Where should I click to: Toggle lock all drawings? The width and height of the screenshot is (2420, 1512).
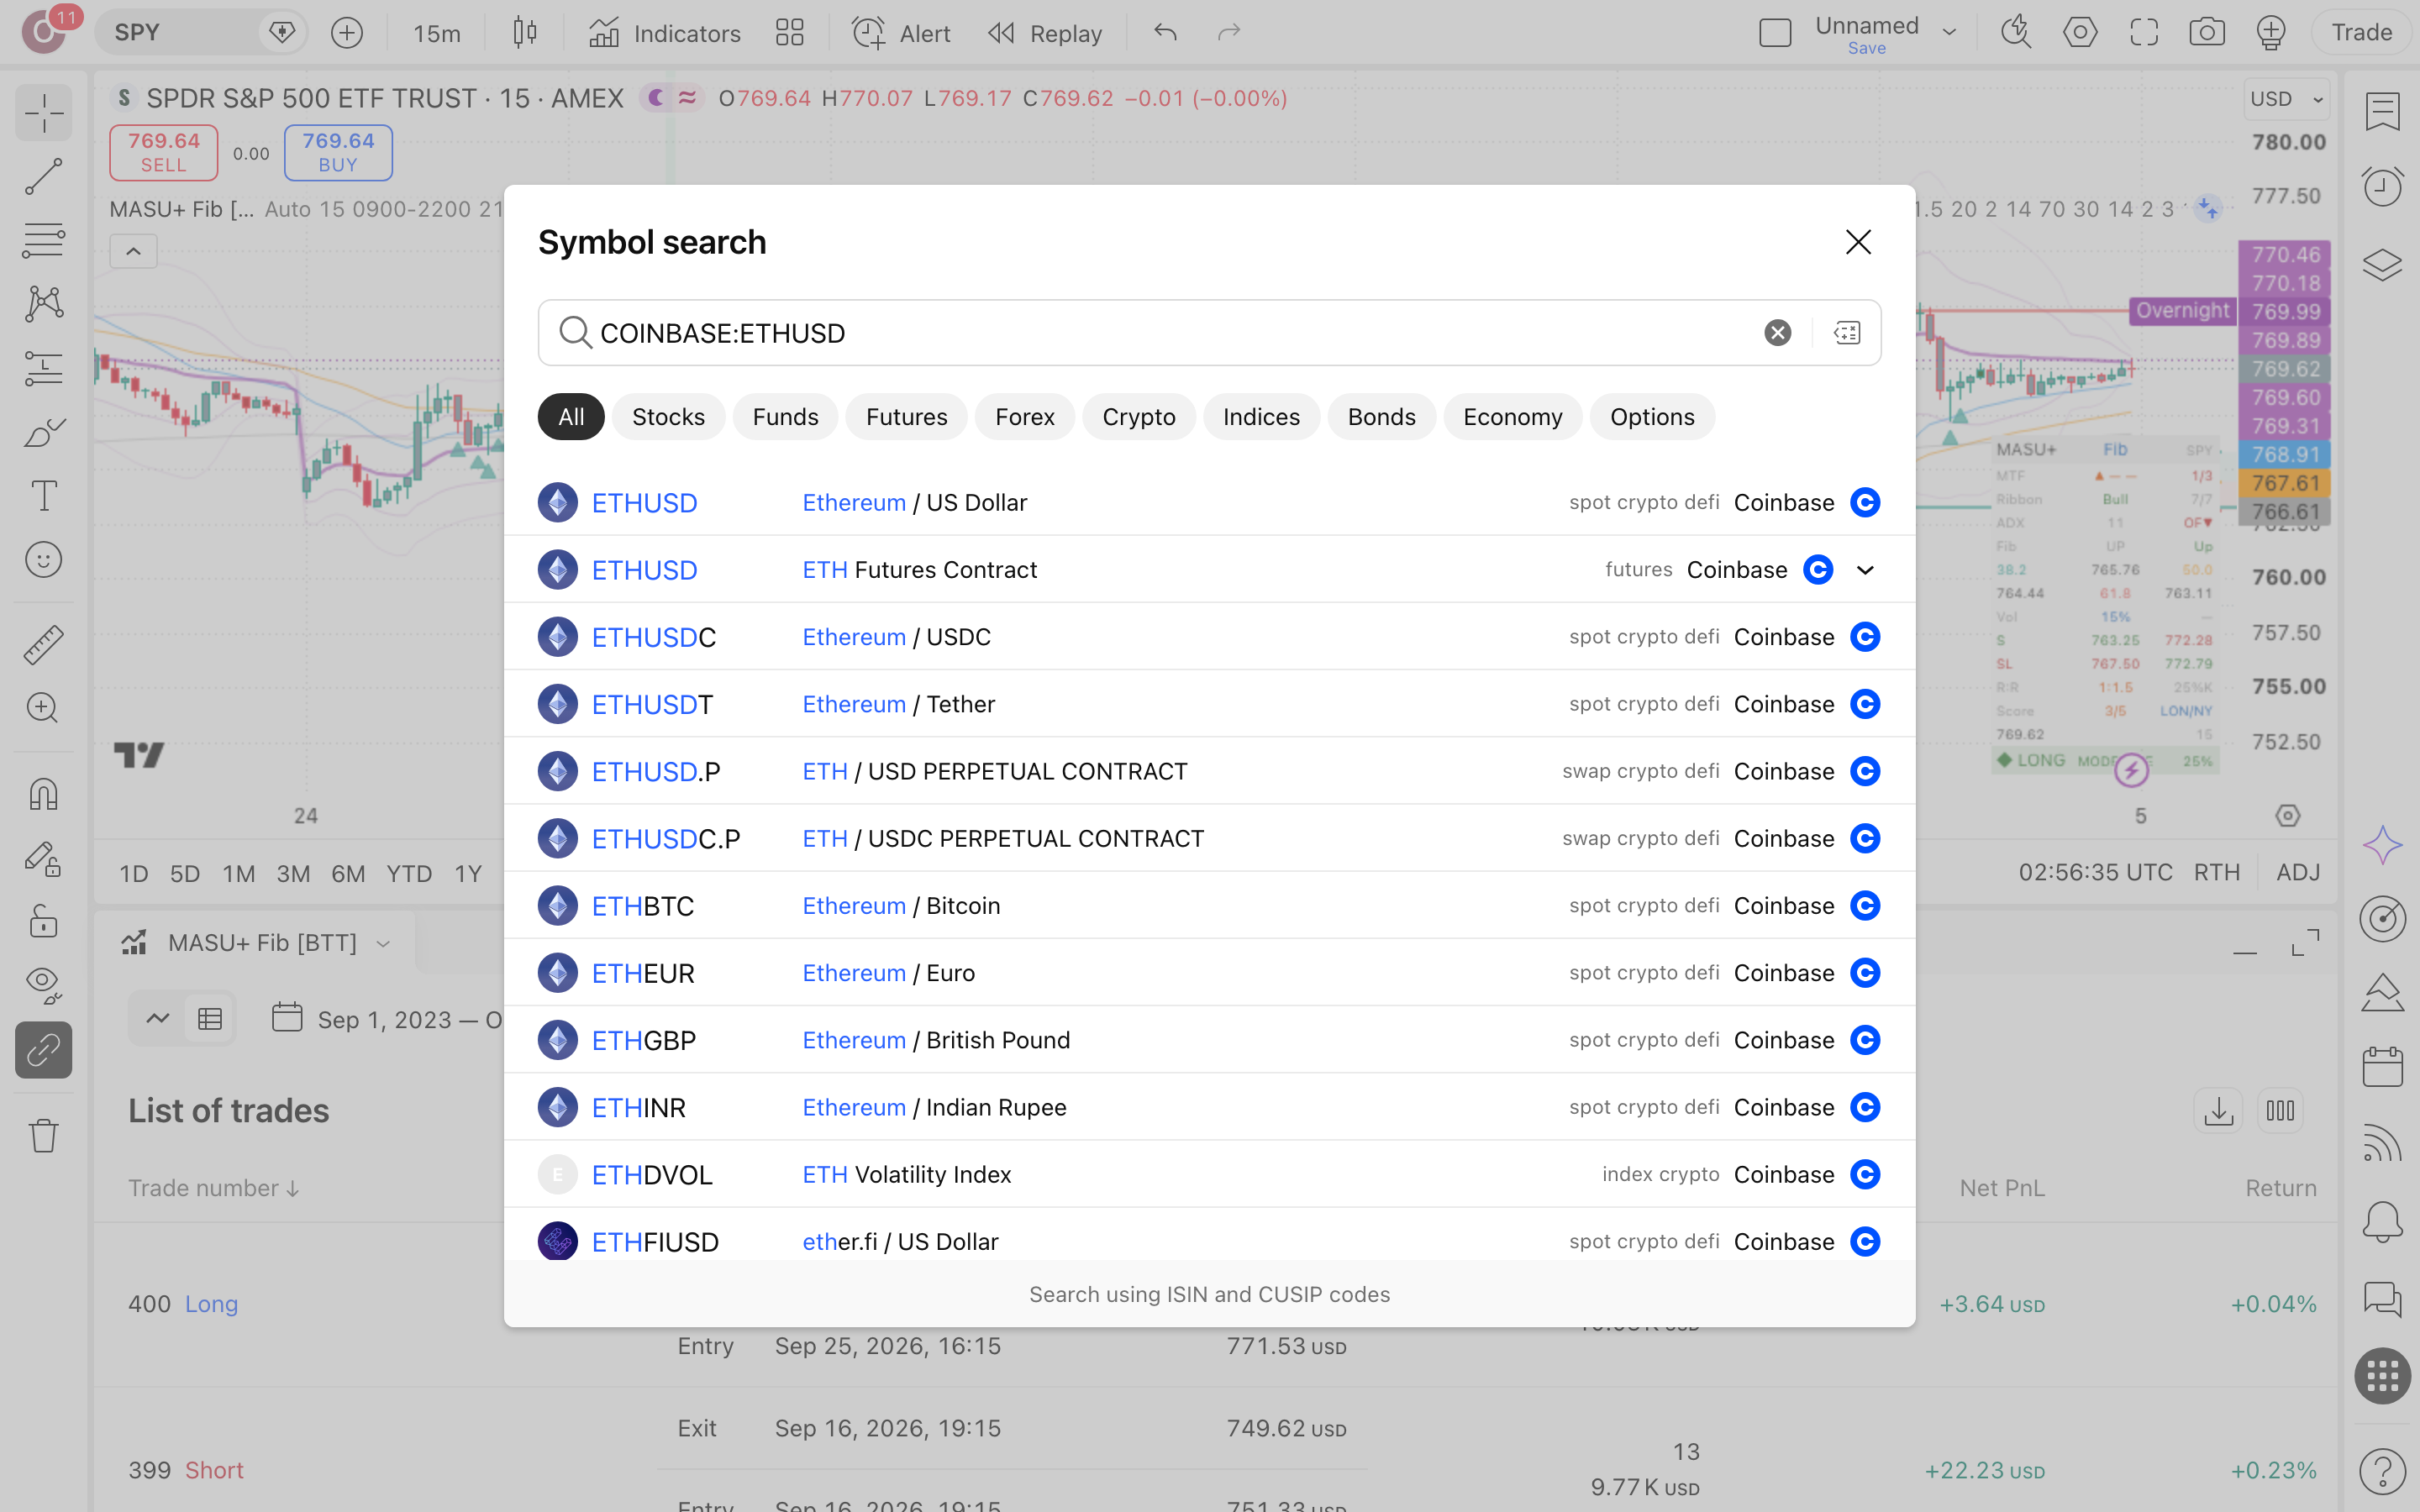(x=43, y=921)
